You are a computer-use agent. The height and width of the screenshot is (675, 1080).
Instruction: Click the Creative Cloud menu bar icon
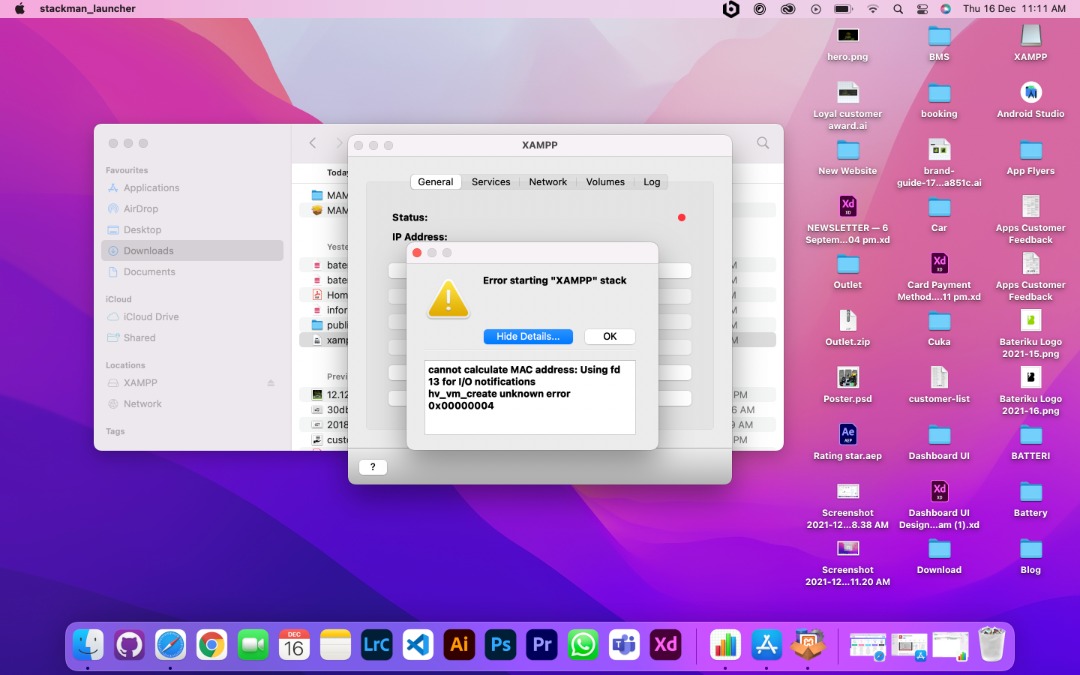click(x=787, y=9)
